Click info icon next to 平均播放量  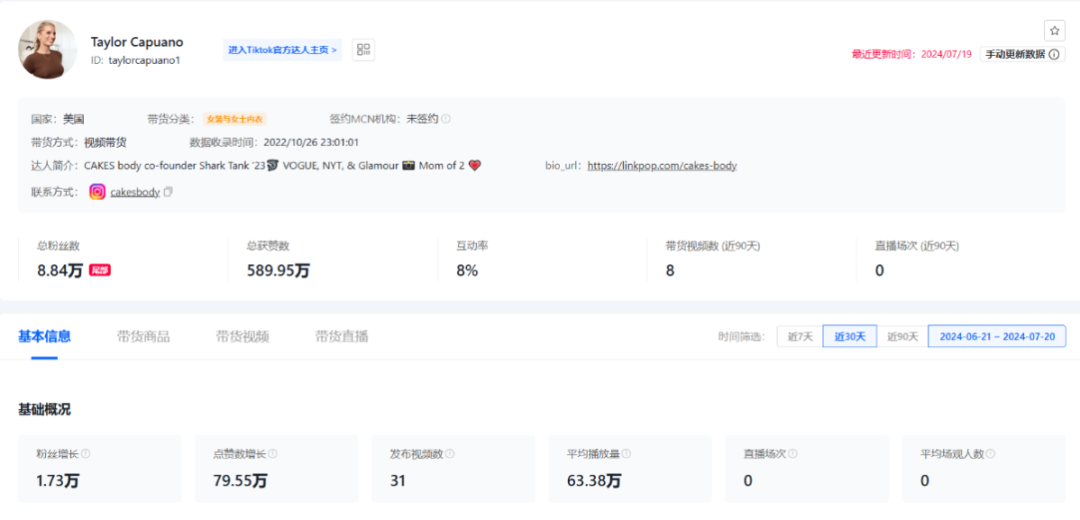pyautogui.click(x=627, y=454)
